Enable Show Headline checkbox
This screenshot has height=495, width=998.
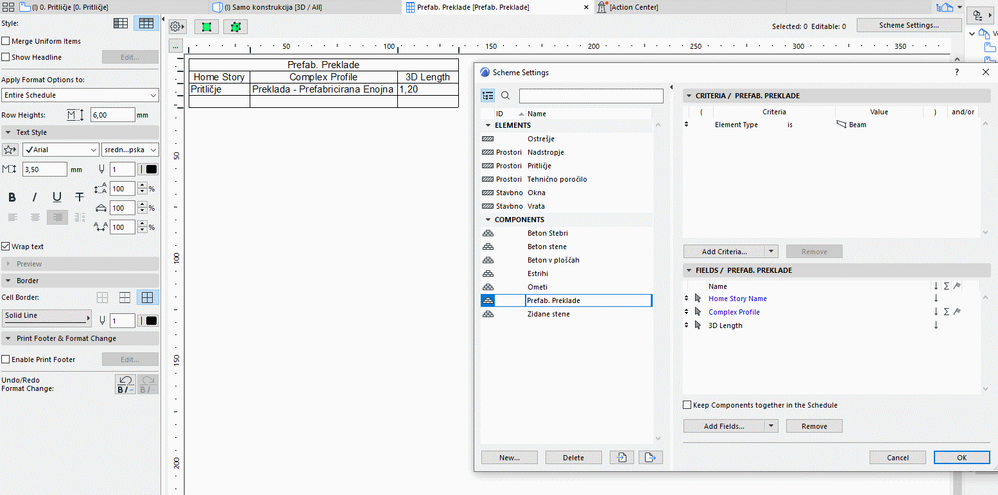click(6, 57)
